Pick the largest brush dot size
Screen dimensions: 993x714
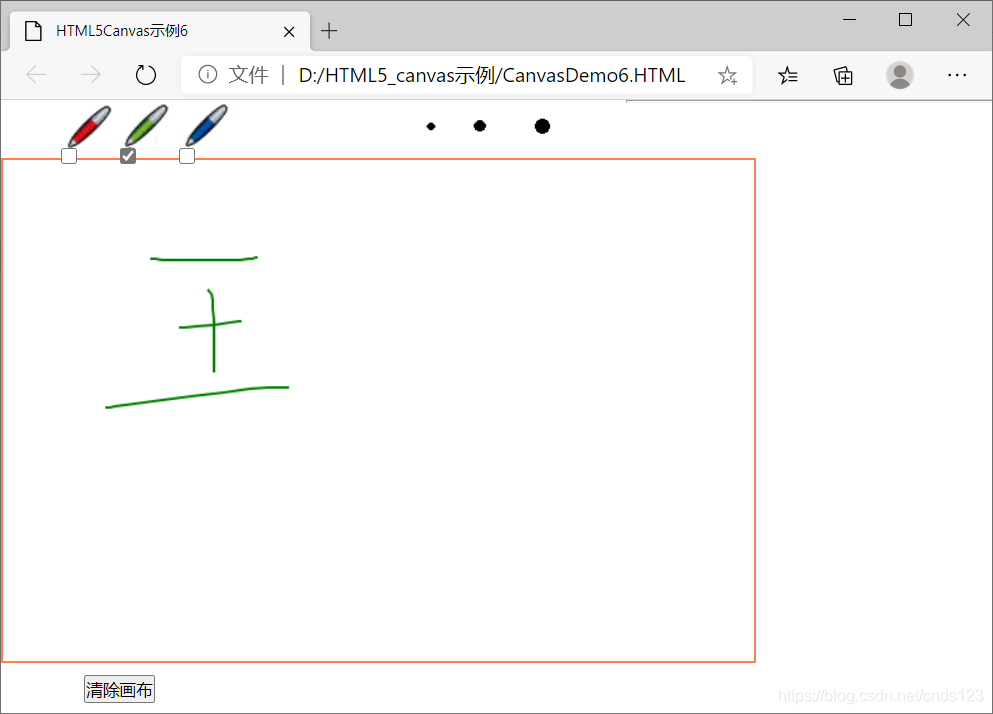click(542, 125)
